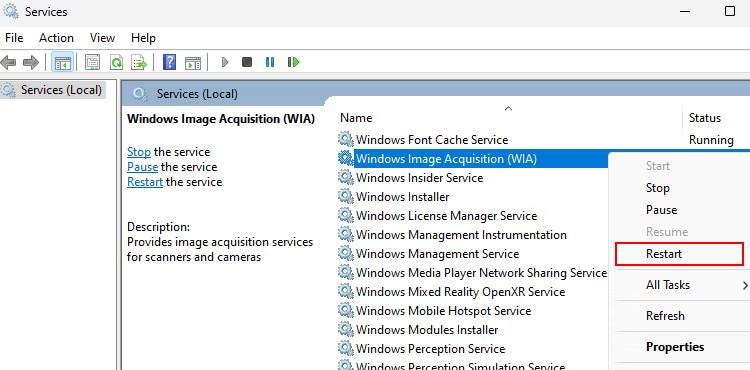Toggle the Show/Hide Console Tree toolbar icon
Image resolution: width=750 pixels, height=370 pixels.
pyautogui.click(x=63, y=62)
